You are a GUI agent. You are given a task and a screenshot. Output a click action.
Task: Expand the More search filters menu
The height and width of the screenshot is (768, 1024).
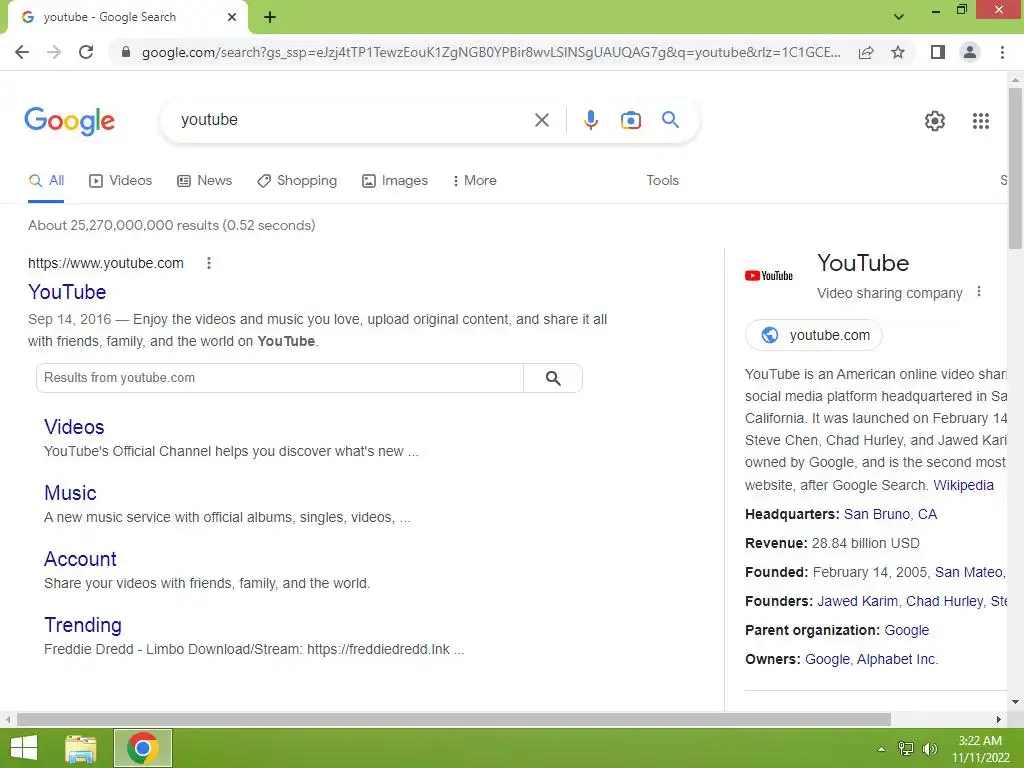(x=475, y=181)
